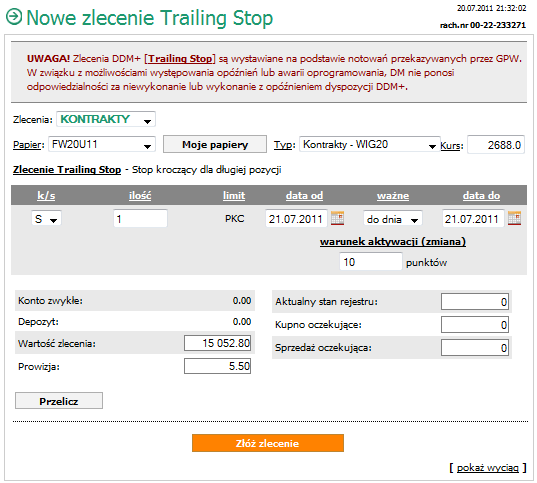Click green arrow icon beside page title
Viewport: 537px width, 483px height.
(14, 16)
